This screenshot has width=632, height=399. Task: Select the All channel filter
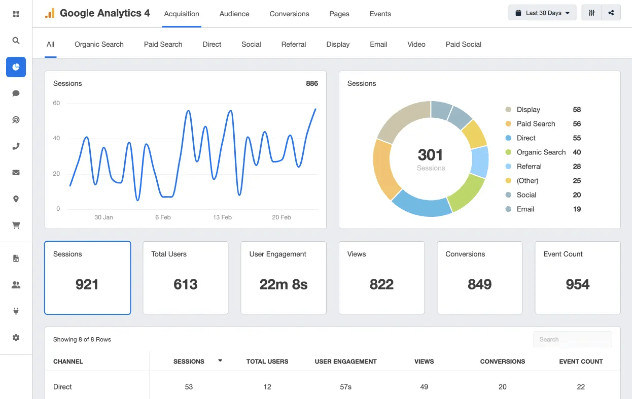click(50, 44)
